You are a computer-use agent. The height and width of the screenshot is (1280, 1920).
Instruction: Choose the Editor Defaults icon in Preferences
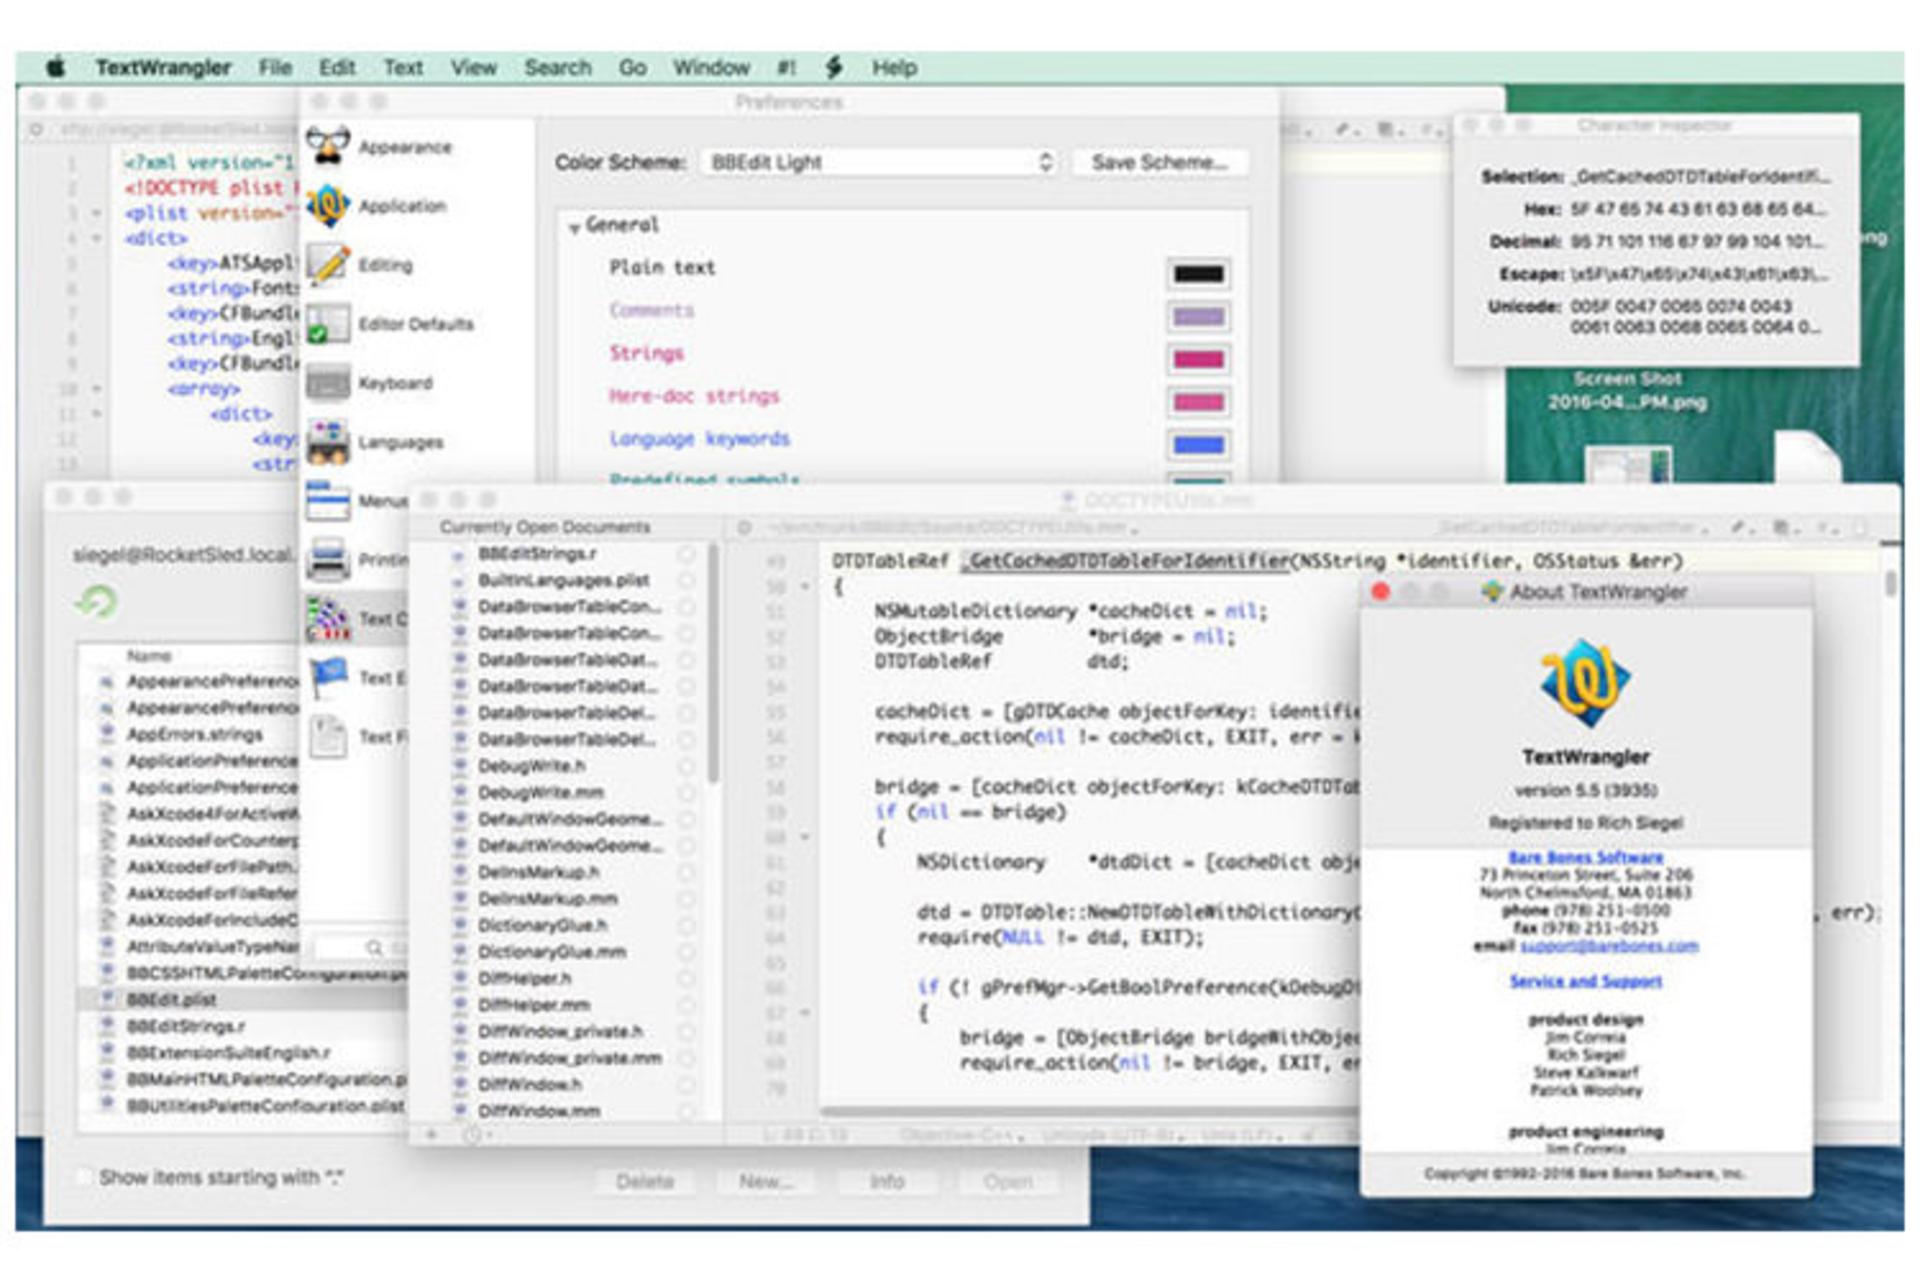coord(328,323)
